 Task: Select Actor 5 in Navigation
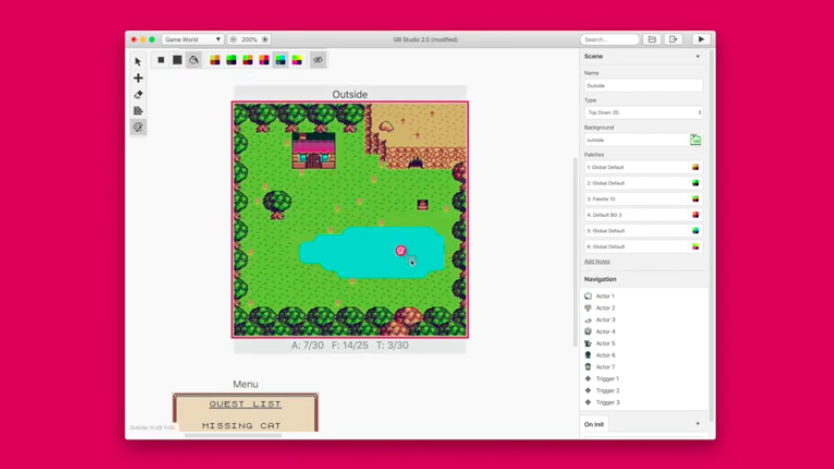(644, 344)
